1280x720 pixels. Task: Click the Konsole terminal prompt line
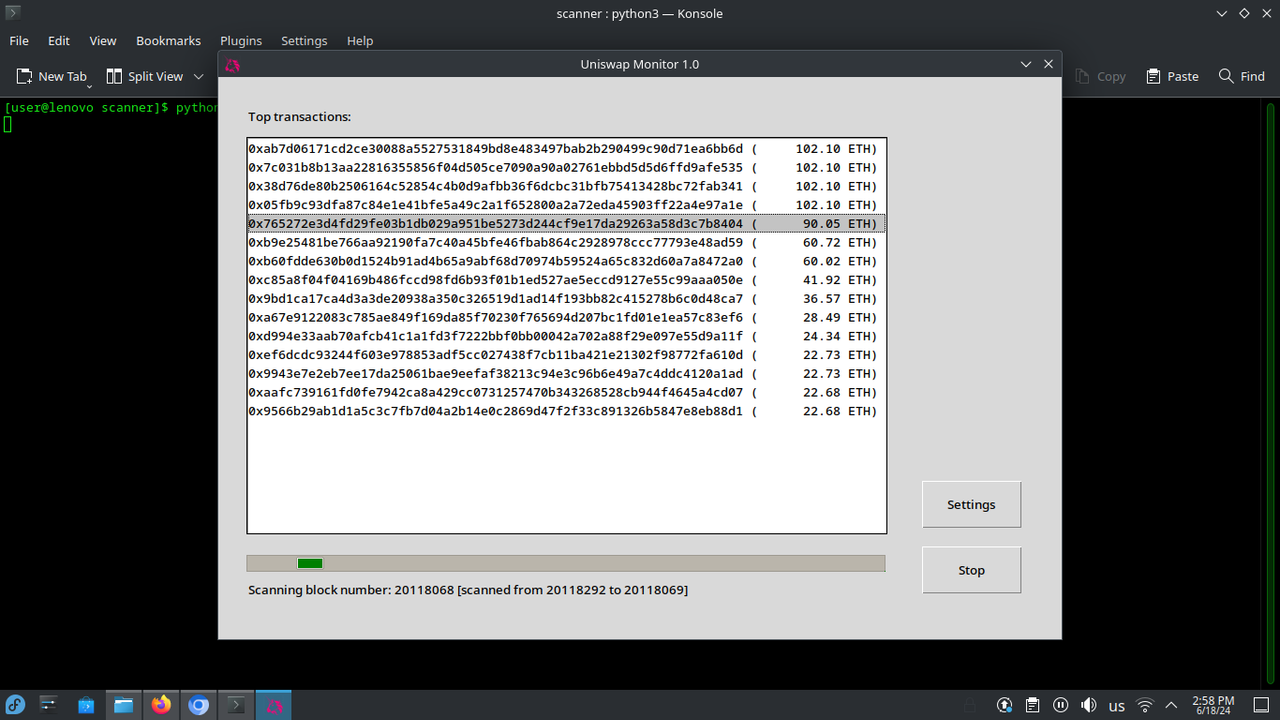(x=110, y=107)
